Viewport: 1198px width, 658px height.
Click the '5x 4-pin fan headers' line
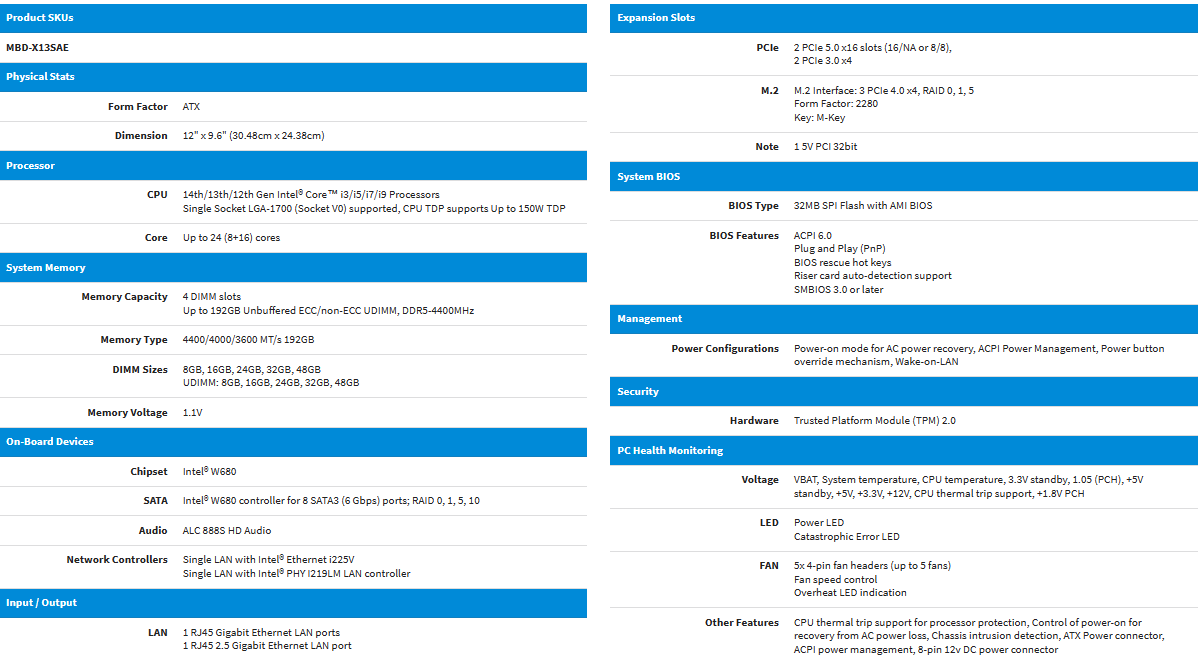[x=873, y=566]
